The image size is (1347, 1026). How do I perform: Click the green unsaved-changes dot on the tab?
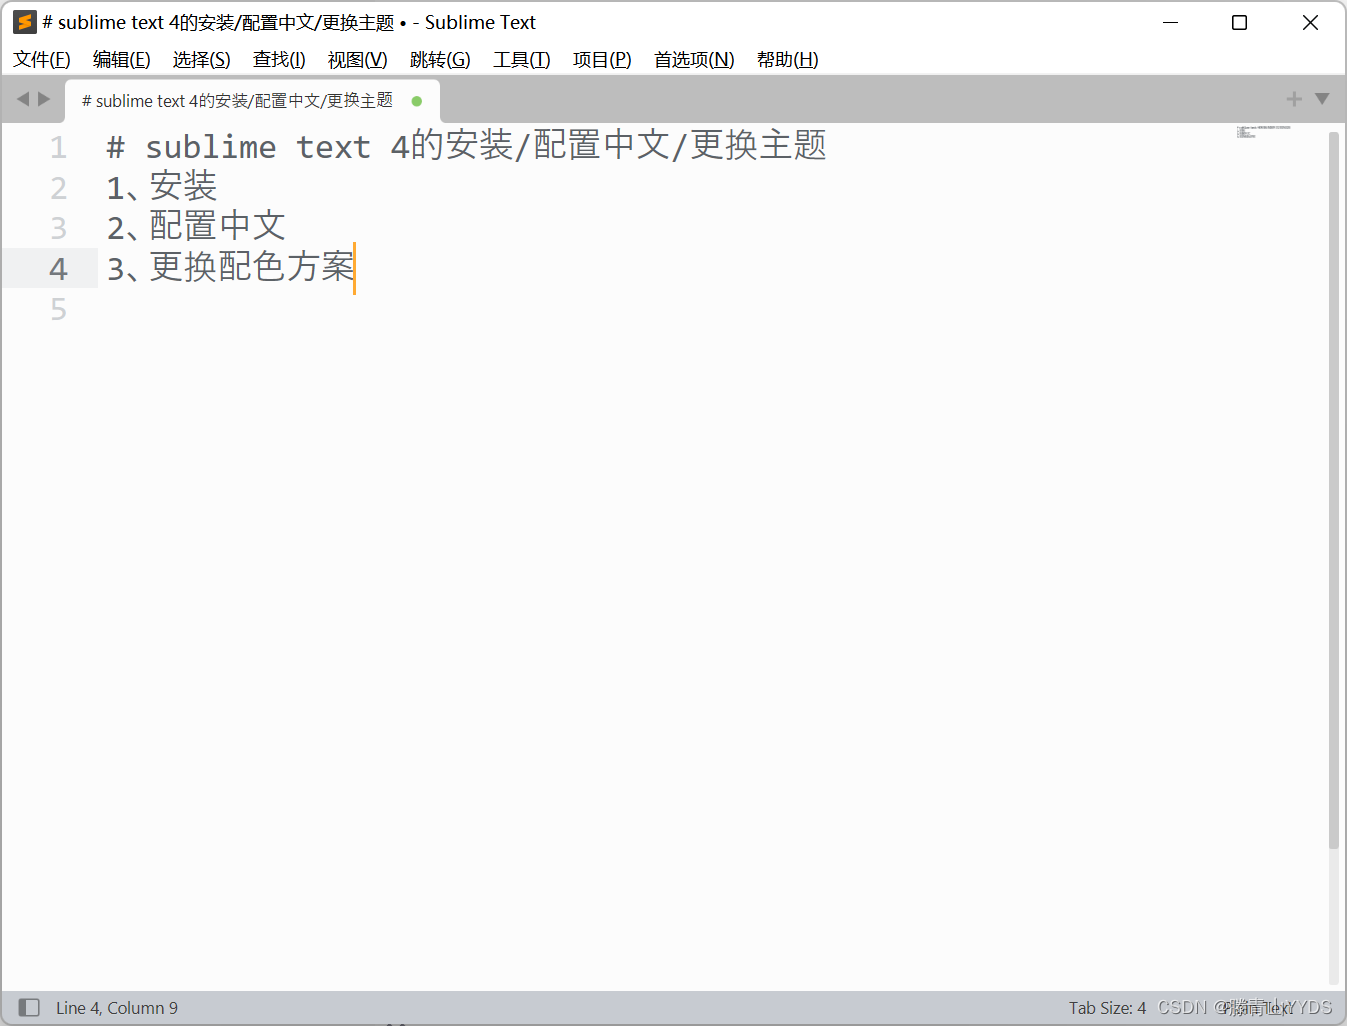416,100
